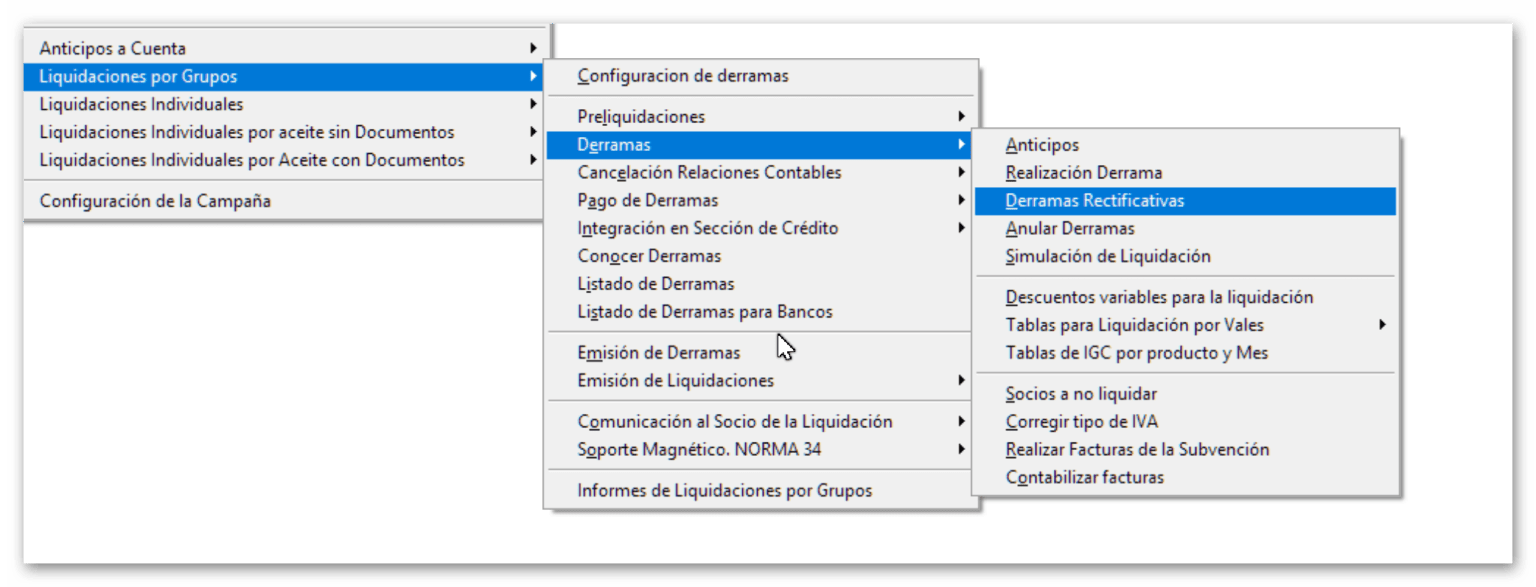Select Listado de Derramas para Bancos
This screenshot has width=1536, height=587.
click(x=704, y=312)
